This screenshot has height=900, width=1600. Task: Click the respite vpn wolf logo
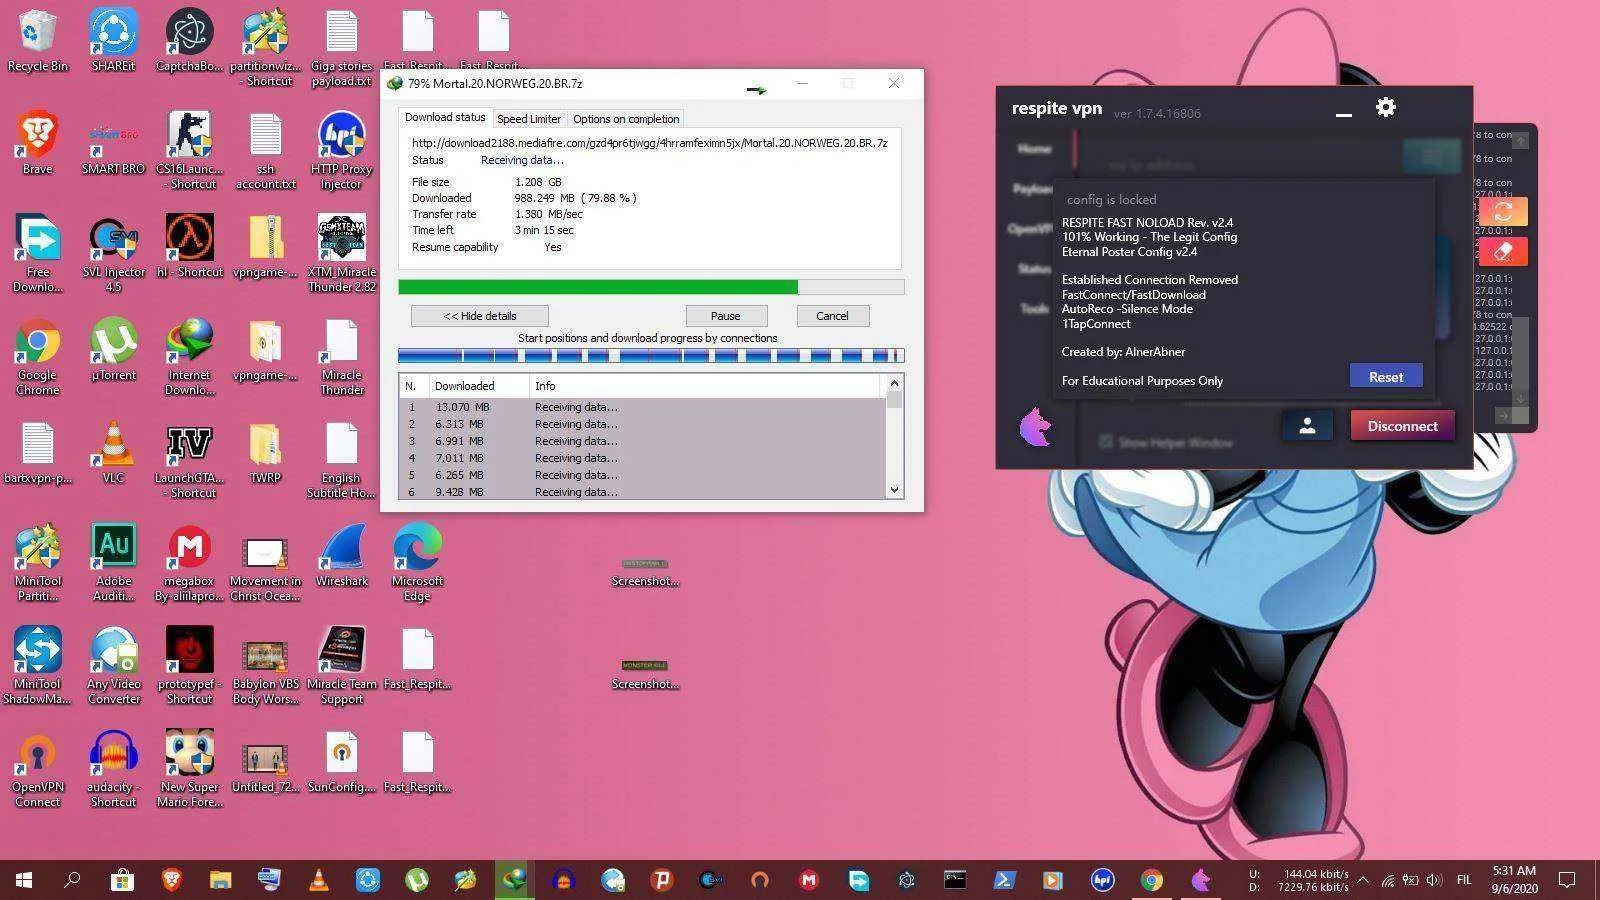coord(1034,428)
